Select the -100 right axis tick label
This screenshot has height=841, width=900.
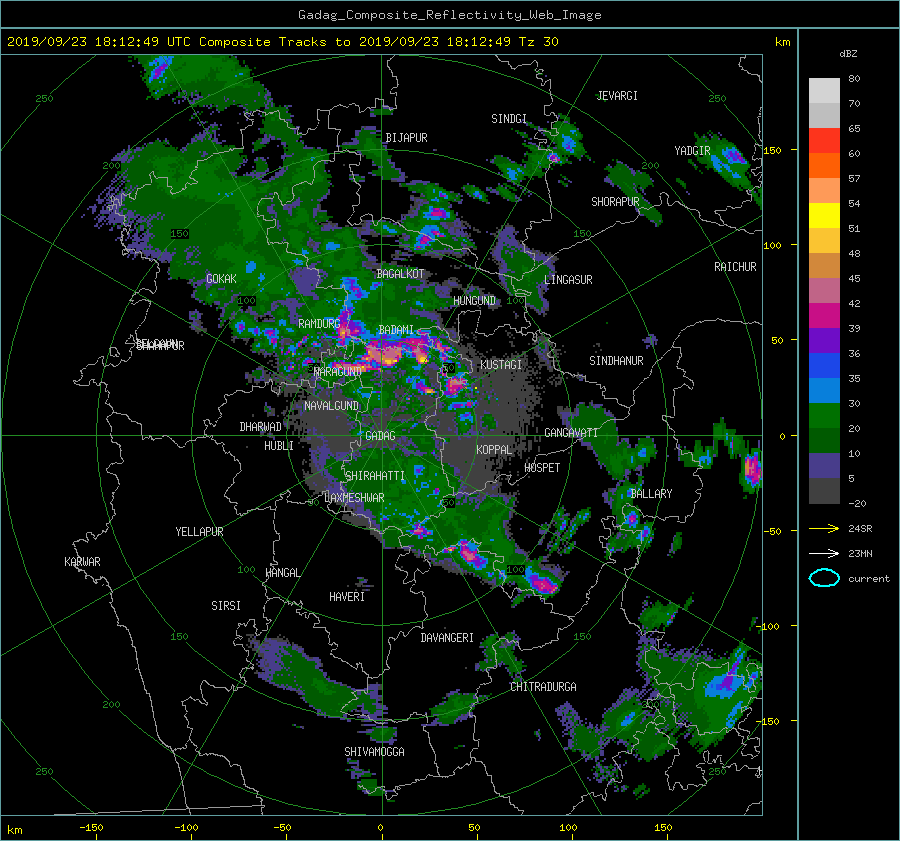pyautogui.click(x=767, y=626)
